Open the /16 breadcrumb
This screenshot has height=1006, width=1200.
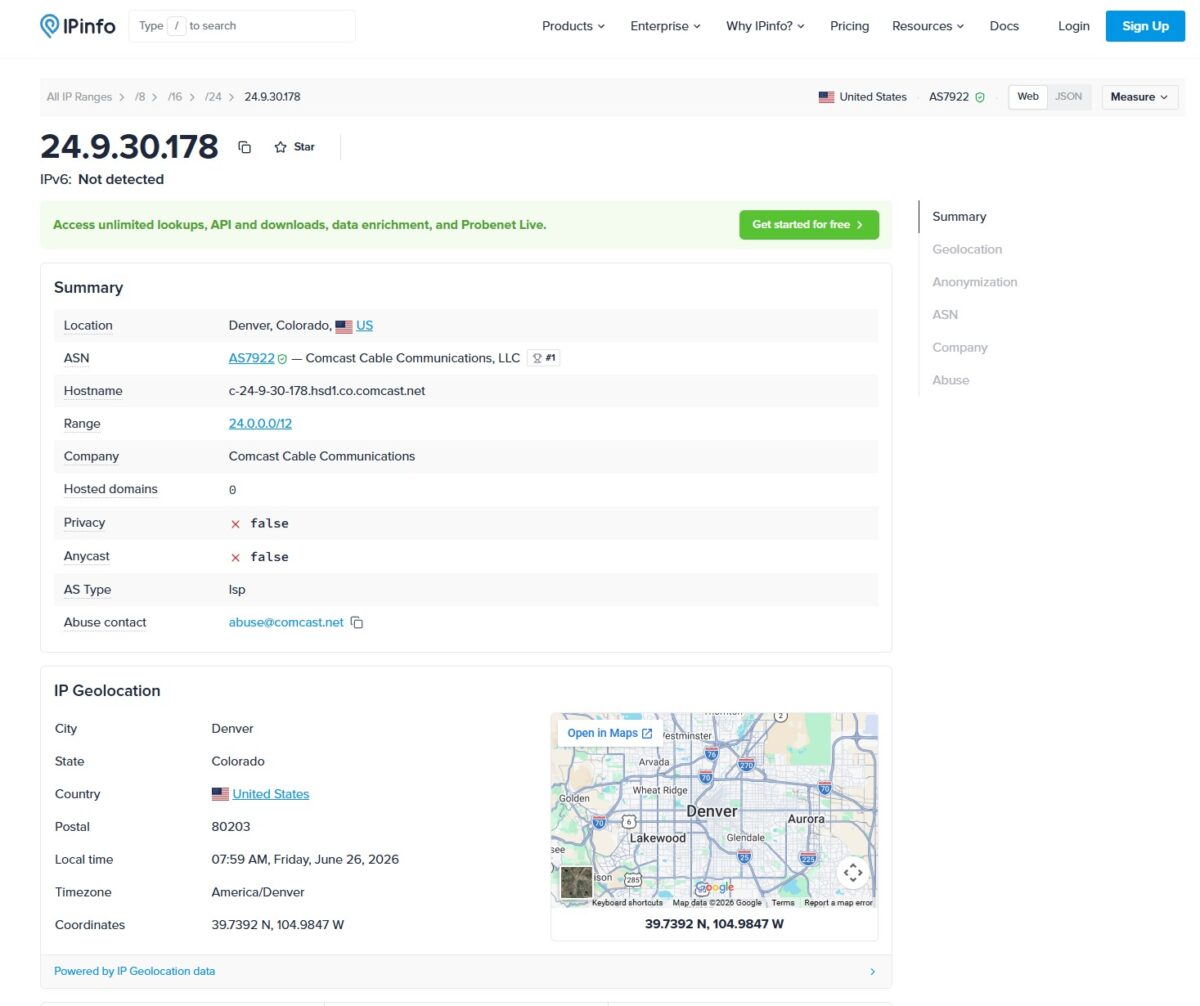coord(175,97)
